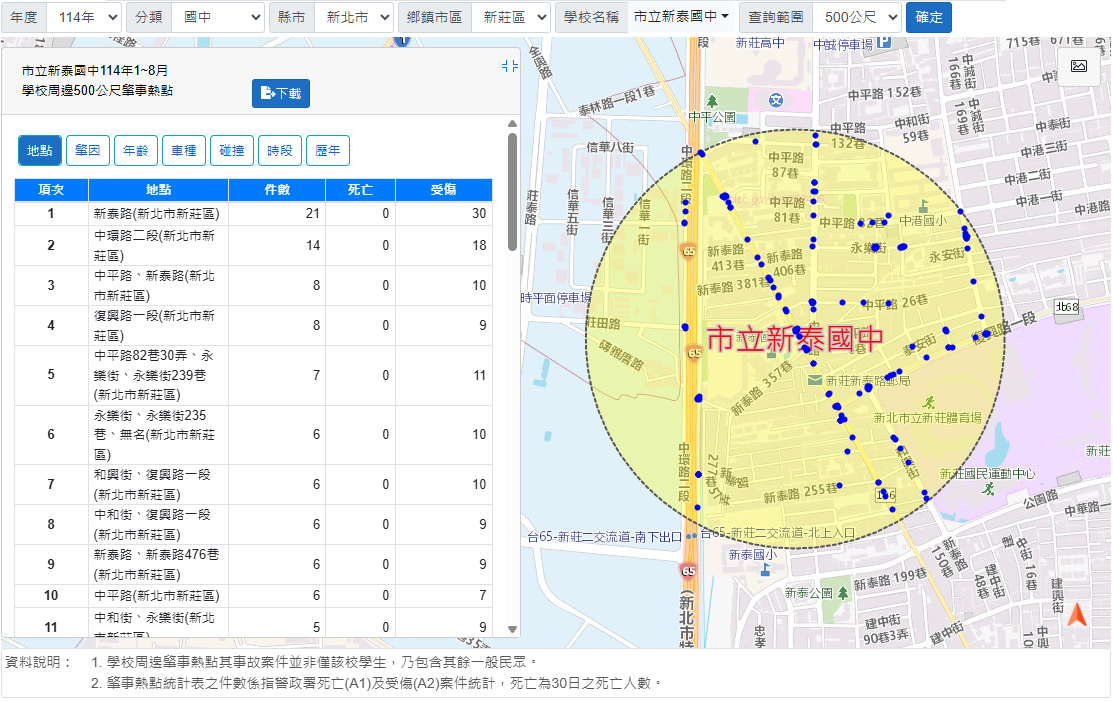Open the 學校名稱 school name selector

(681, 18)
